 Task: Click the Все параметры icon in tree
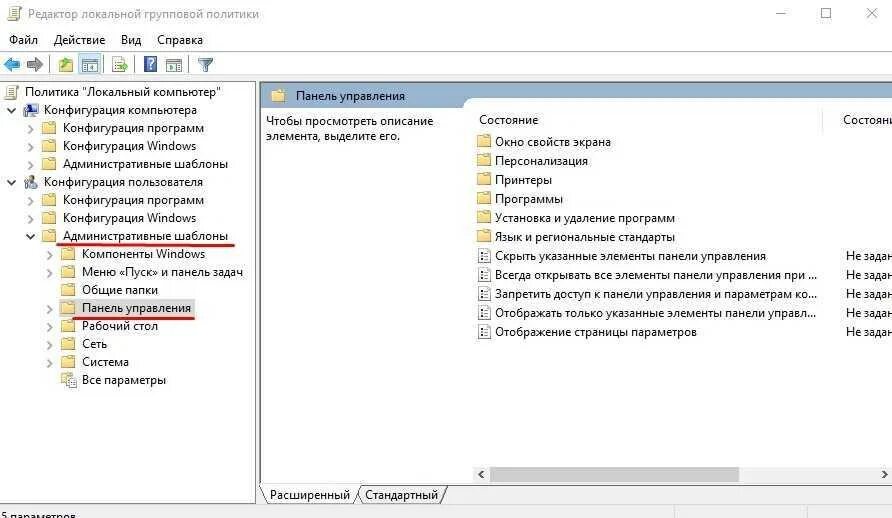tap(69, 380)
